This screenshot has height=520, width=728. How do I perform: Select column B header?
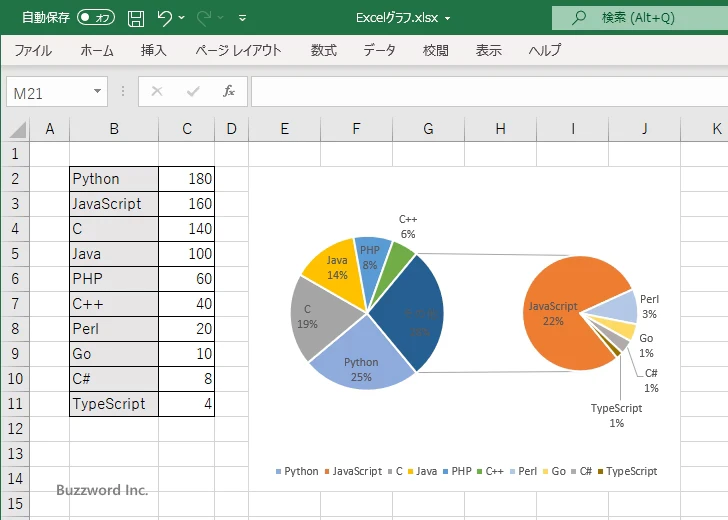point(114,129)
